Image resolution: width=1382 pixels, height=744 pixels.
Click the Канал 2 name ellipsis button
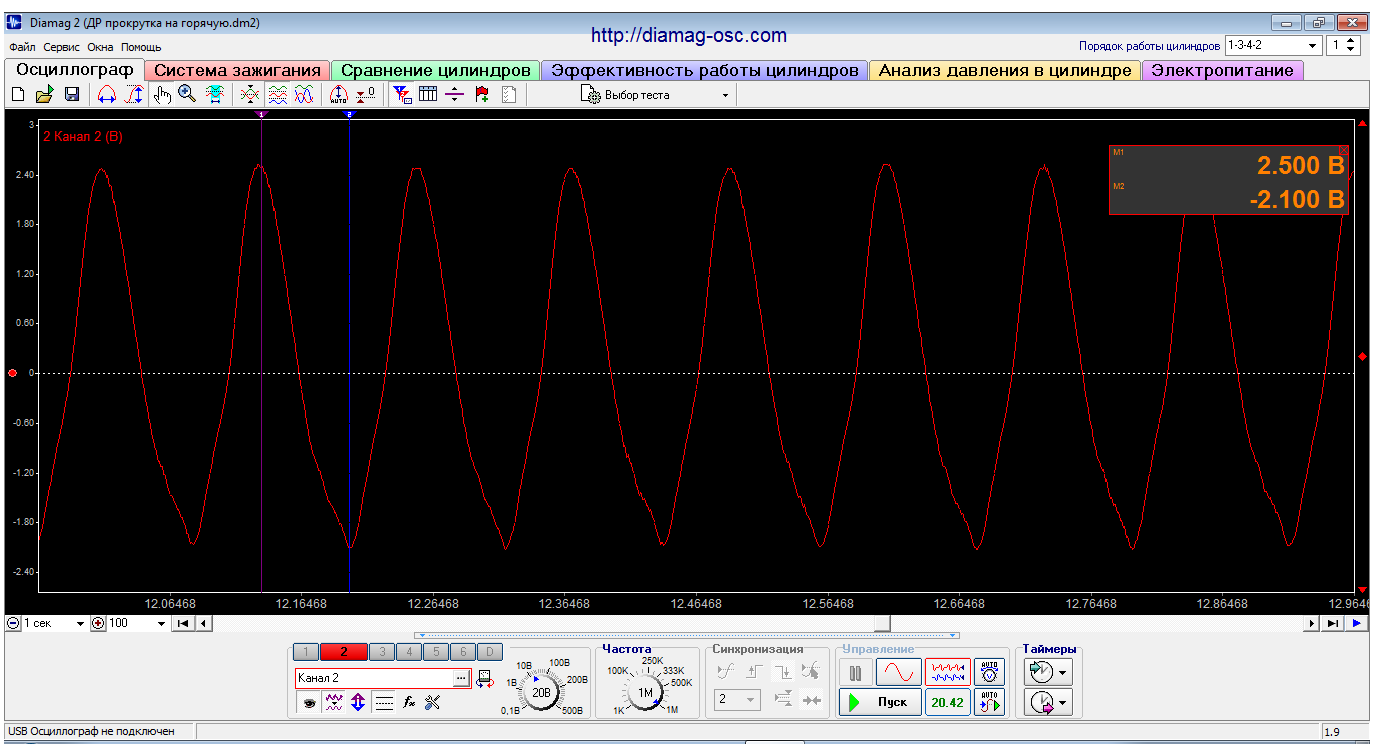tap(461, 678)
